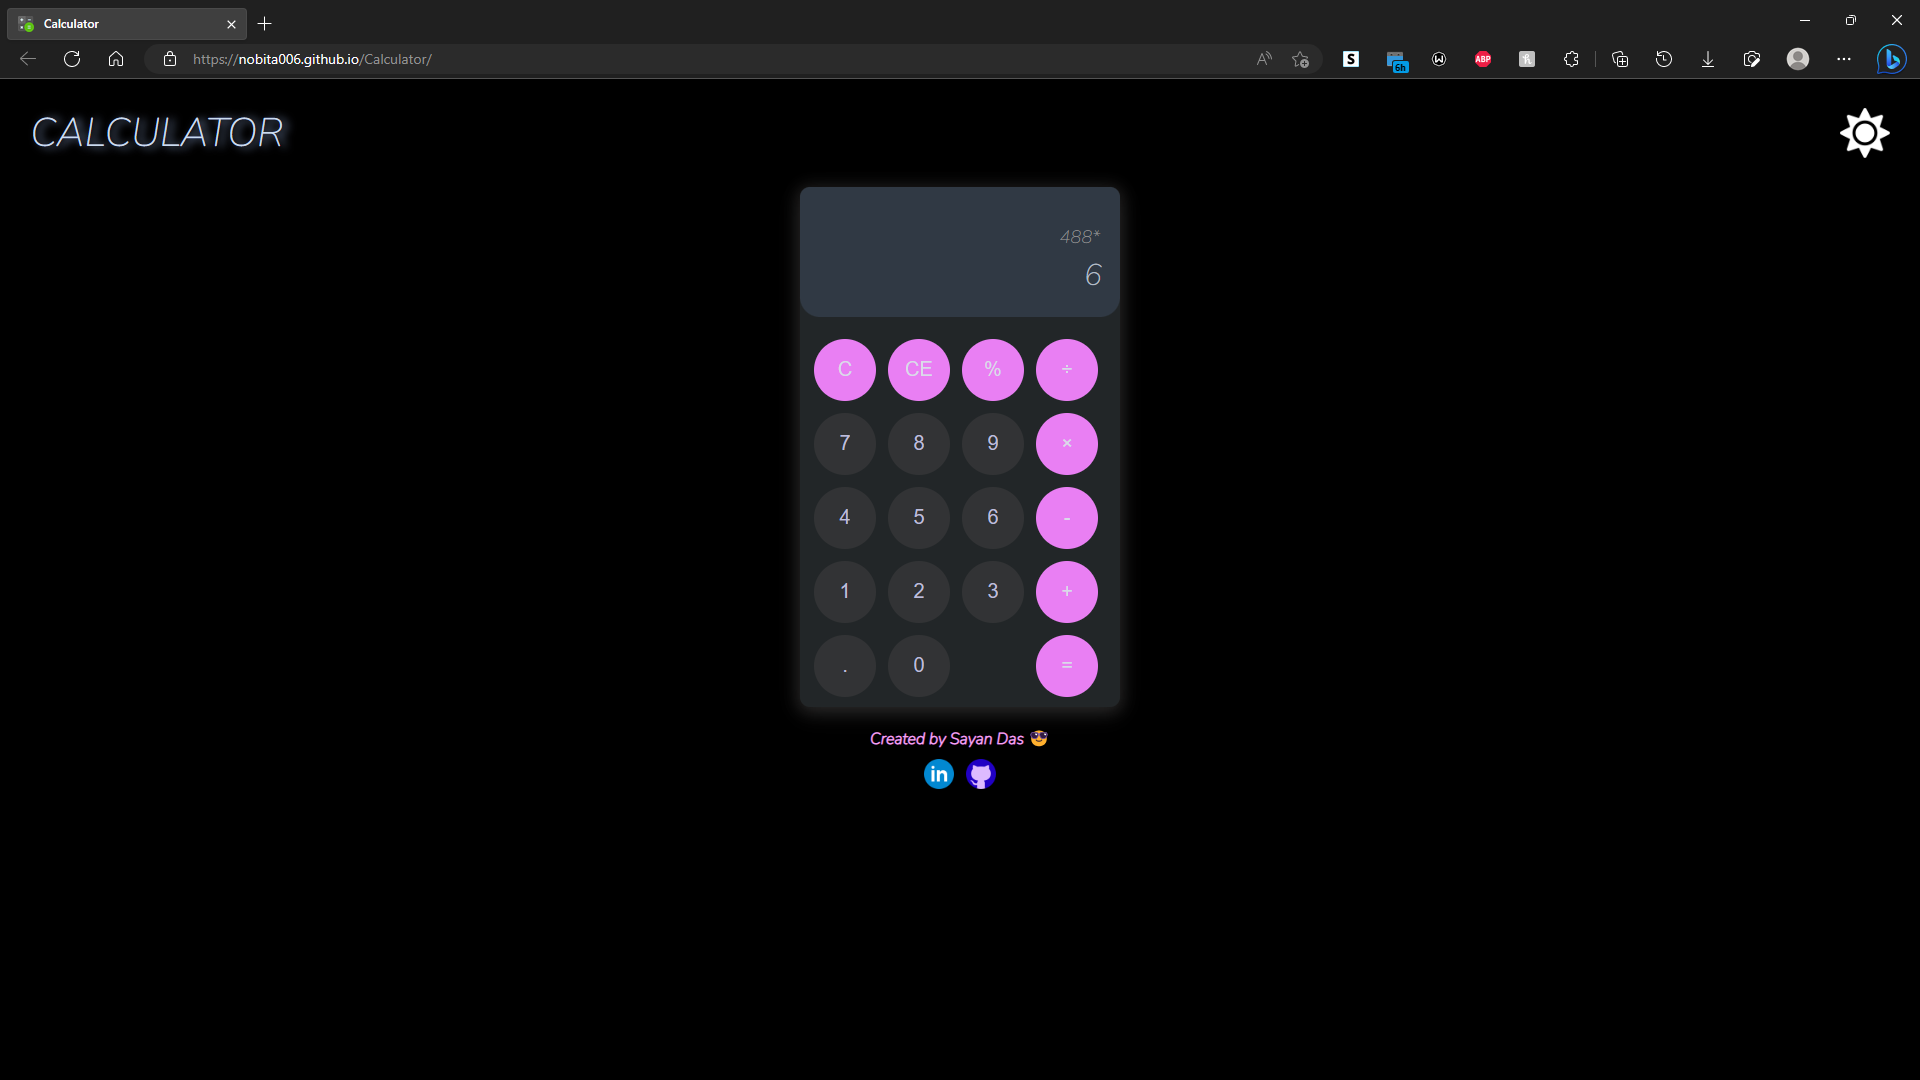
Task: Launch Web Capture screenshot tool
Action: click(x=1752, y=60)
